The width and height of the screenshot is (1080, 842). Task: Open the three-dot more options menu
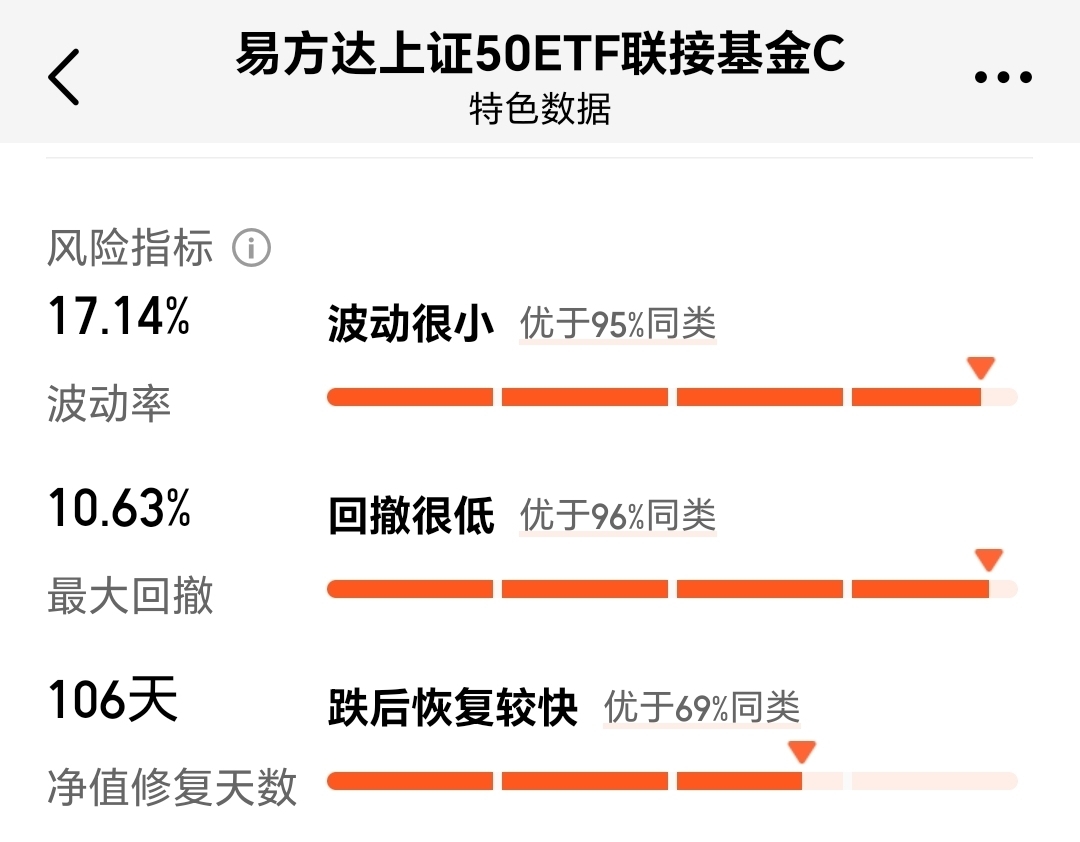[x=1002, y=77]
